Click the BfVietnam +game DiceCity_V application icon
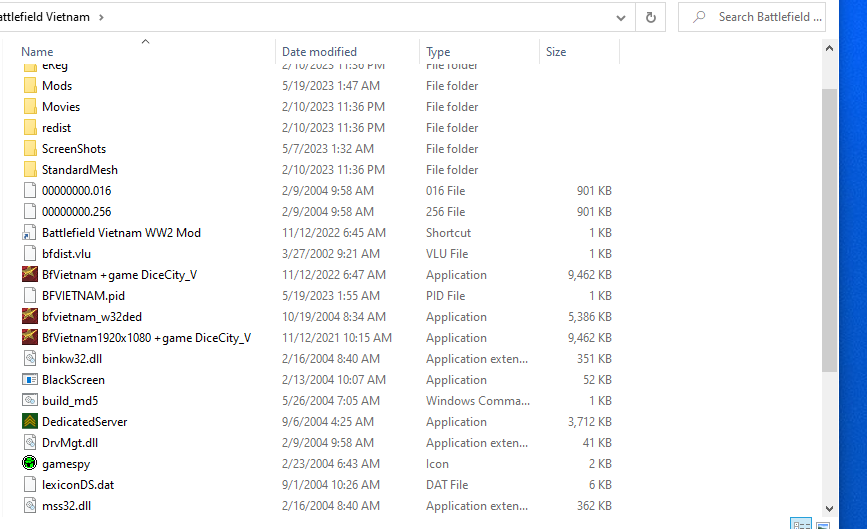This screenshot has width=867, height=529. point(30,275)
